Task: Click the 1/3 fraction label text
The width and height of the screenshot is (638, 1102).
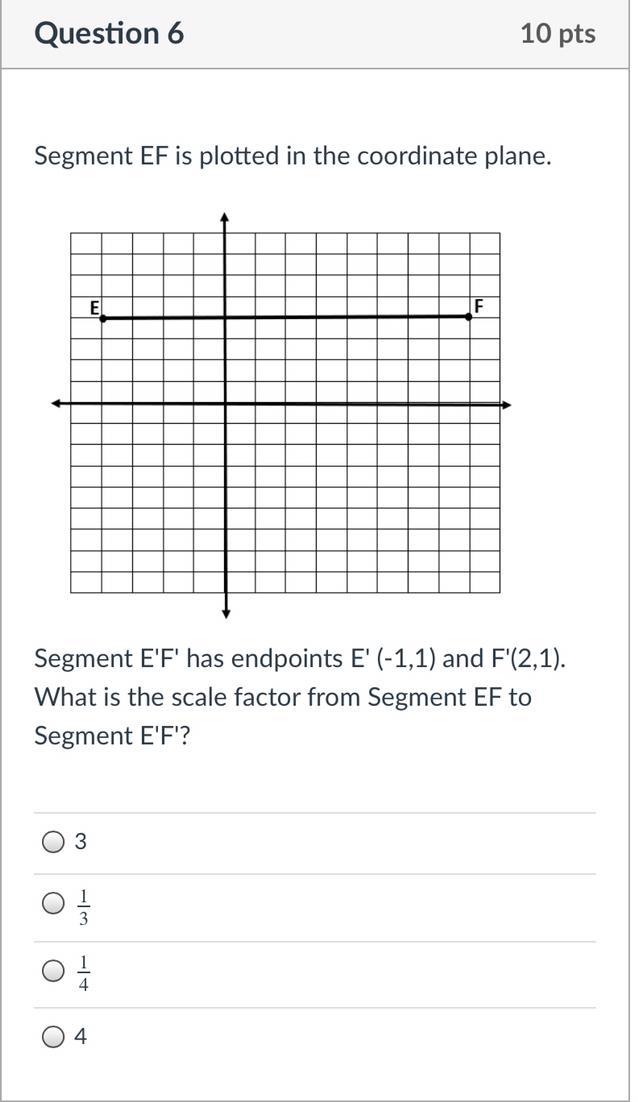Action: click(x=84, y=905)
